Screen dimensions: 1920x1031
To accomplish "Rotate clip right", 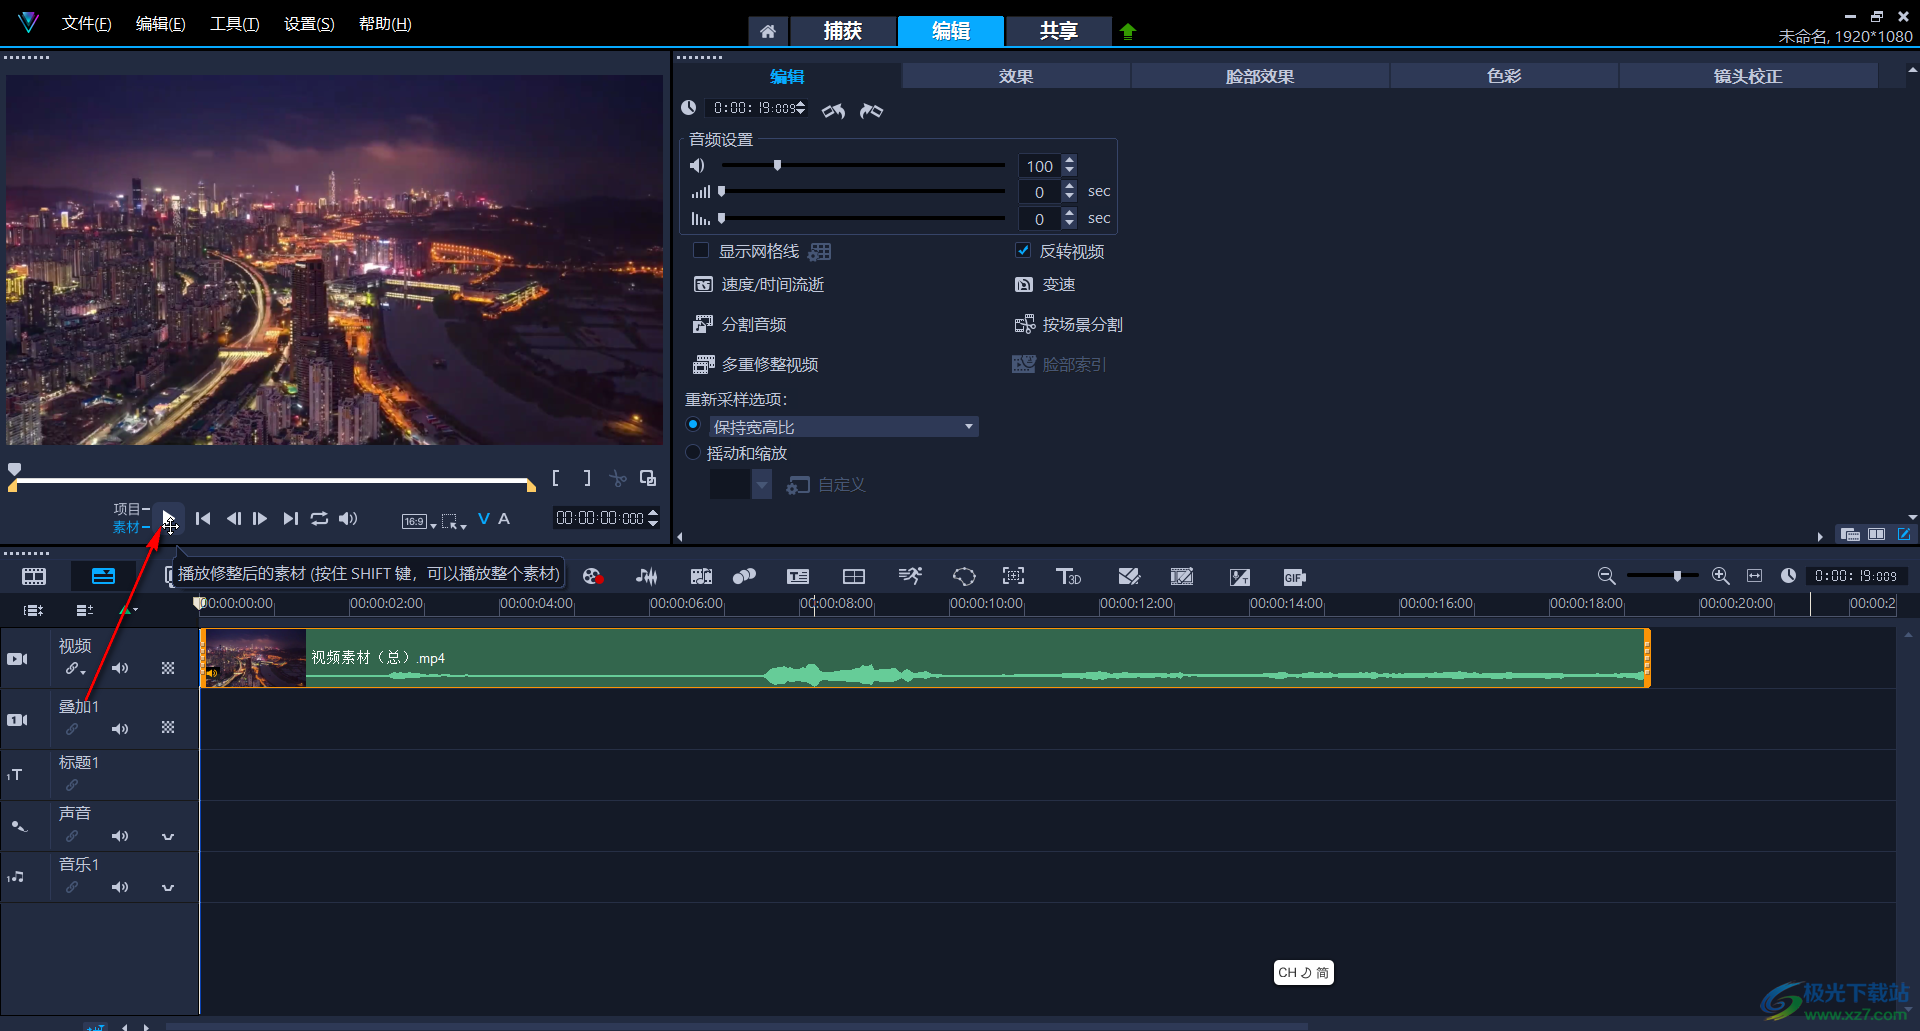I will pyautogui.click(x=872, y=110).
